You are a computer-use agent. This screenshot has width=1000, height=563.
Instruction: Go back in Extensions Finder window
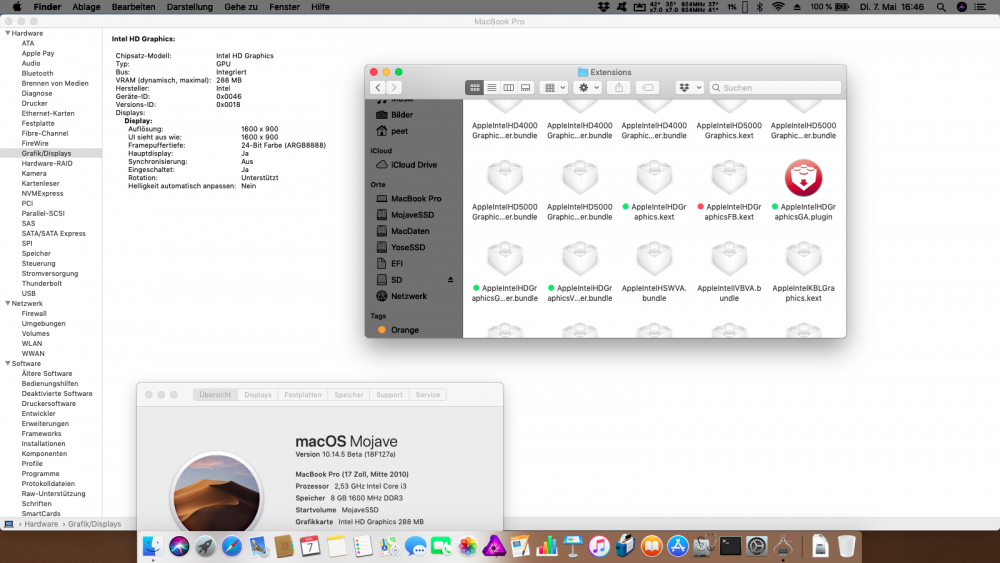378,87
